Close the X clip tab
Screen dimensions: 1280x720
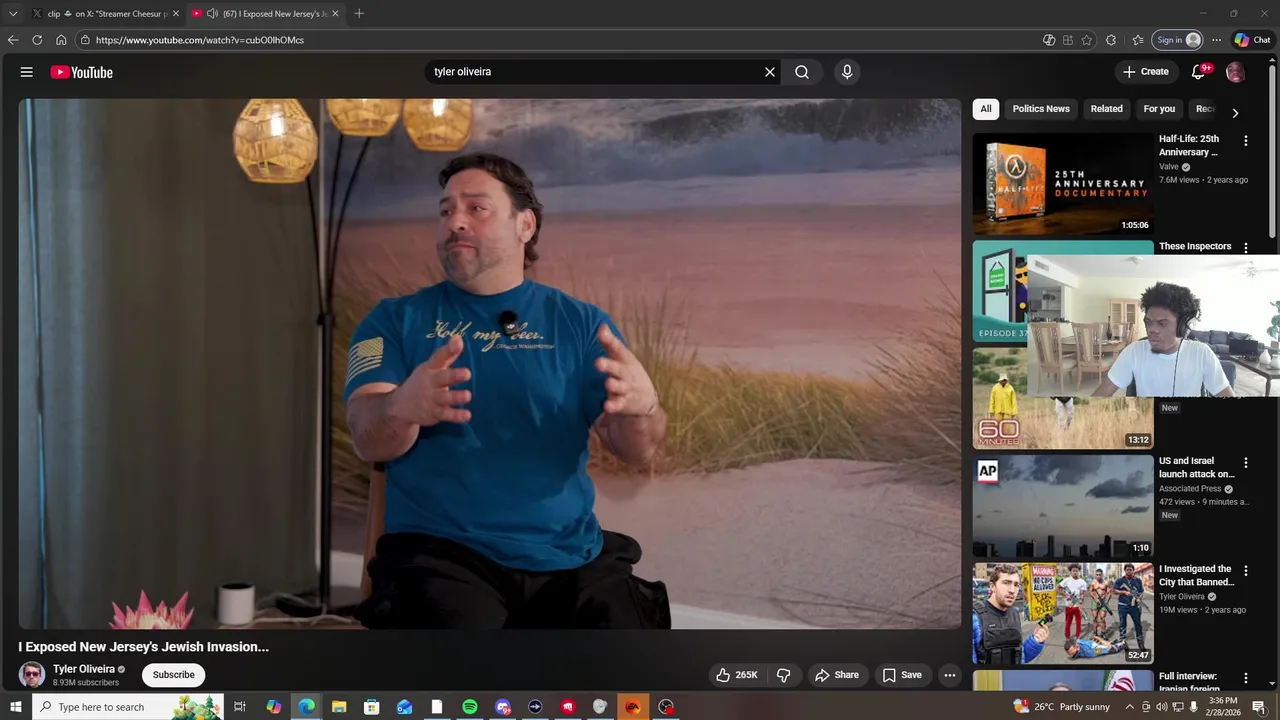coord(176,14)
